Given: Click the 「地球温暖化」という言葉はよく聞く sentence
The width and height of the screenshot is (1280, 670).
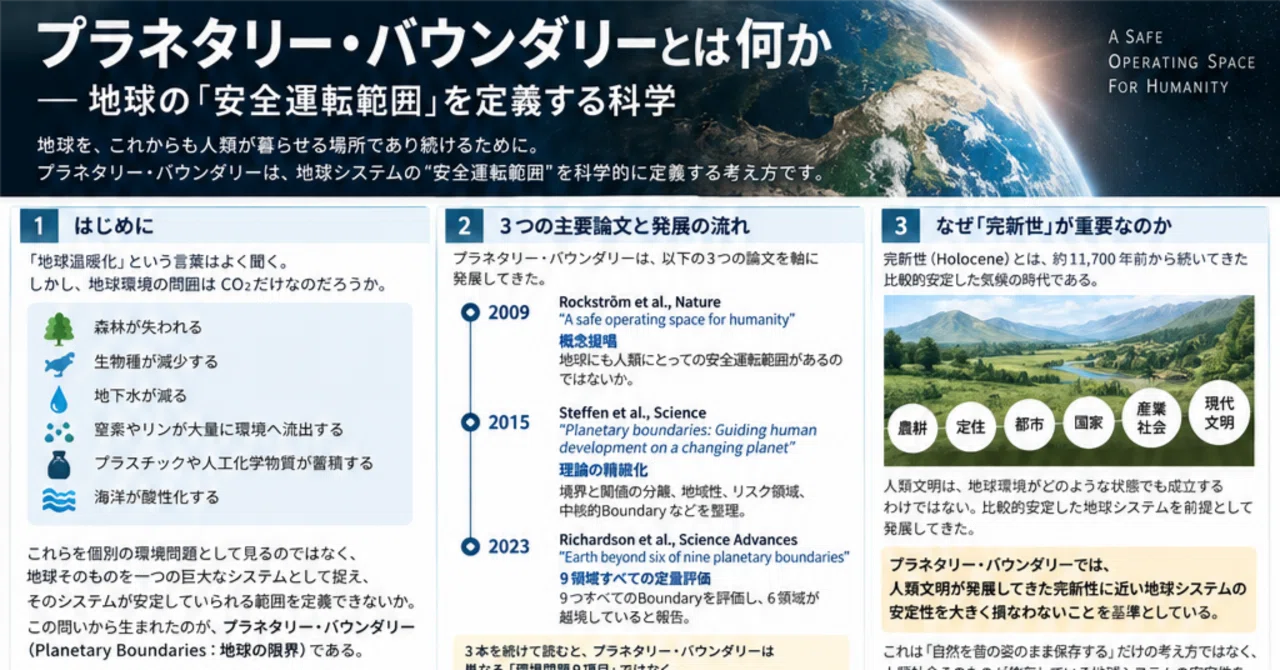Looking at the screenshot, I should coord(158,263).
